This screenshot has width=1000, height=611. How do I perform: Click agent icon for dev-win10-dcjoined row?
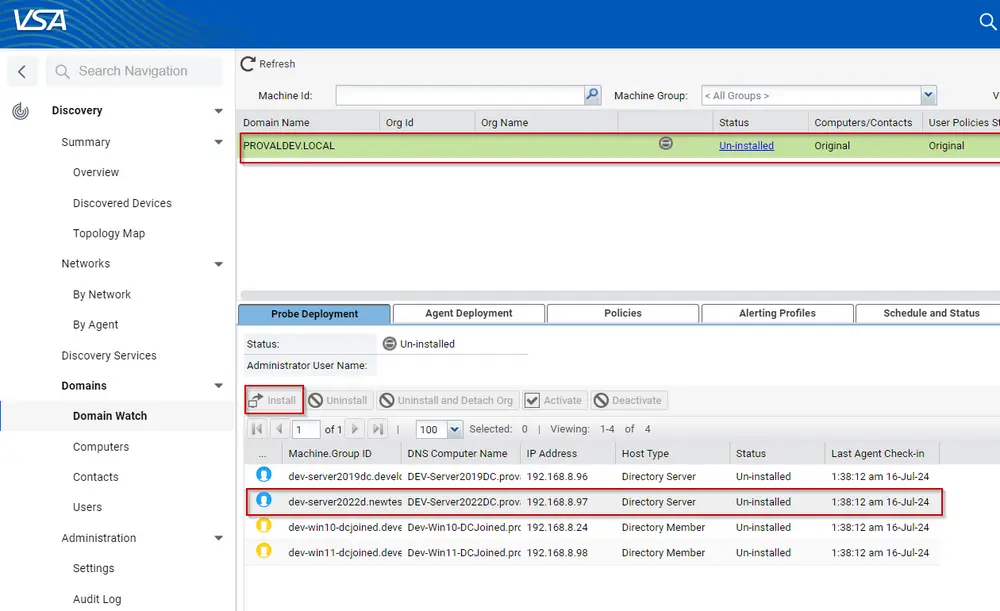coord(263,526)
